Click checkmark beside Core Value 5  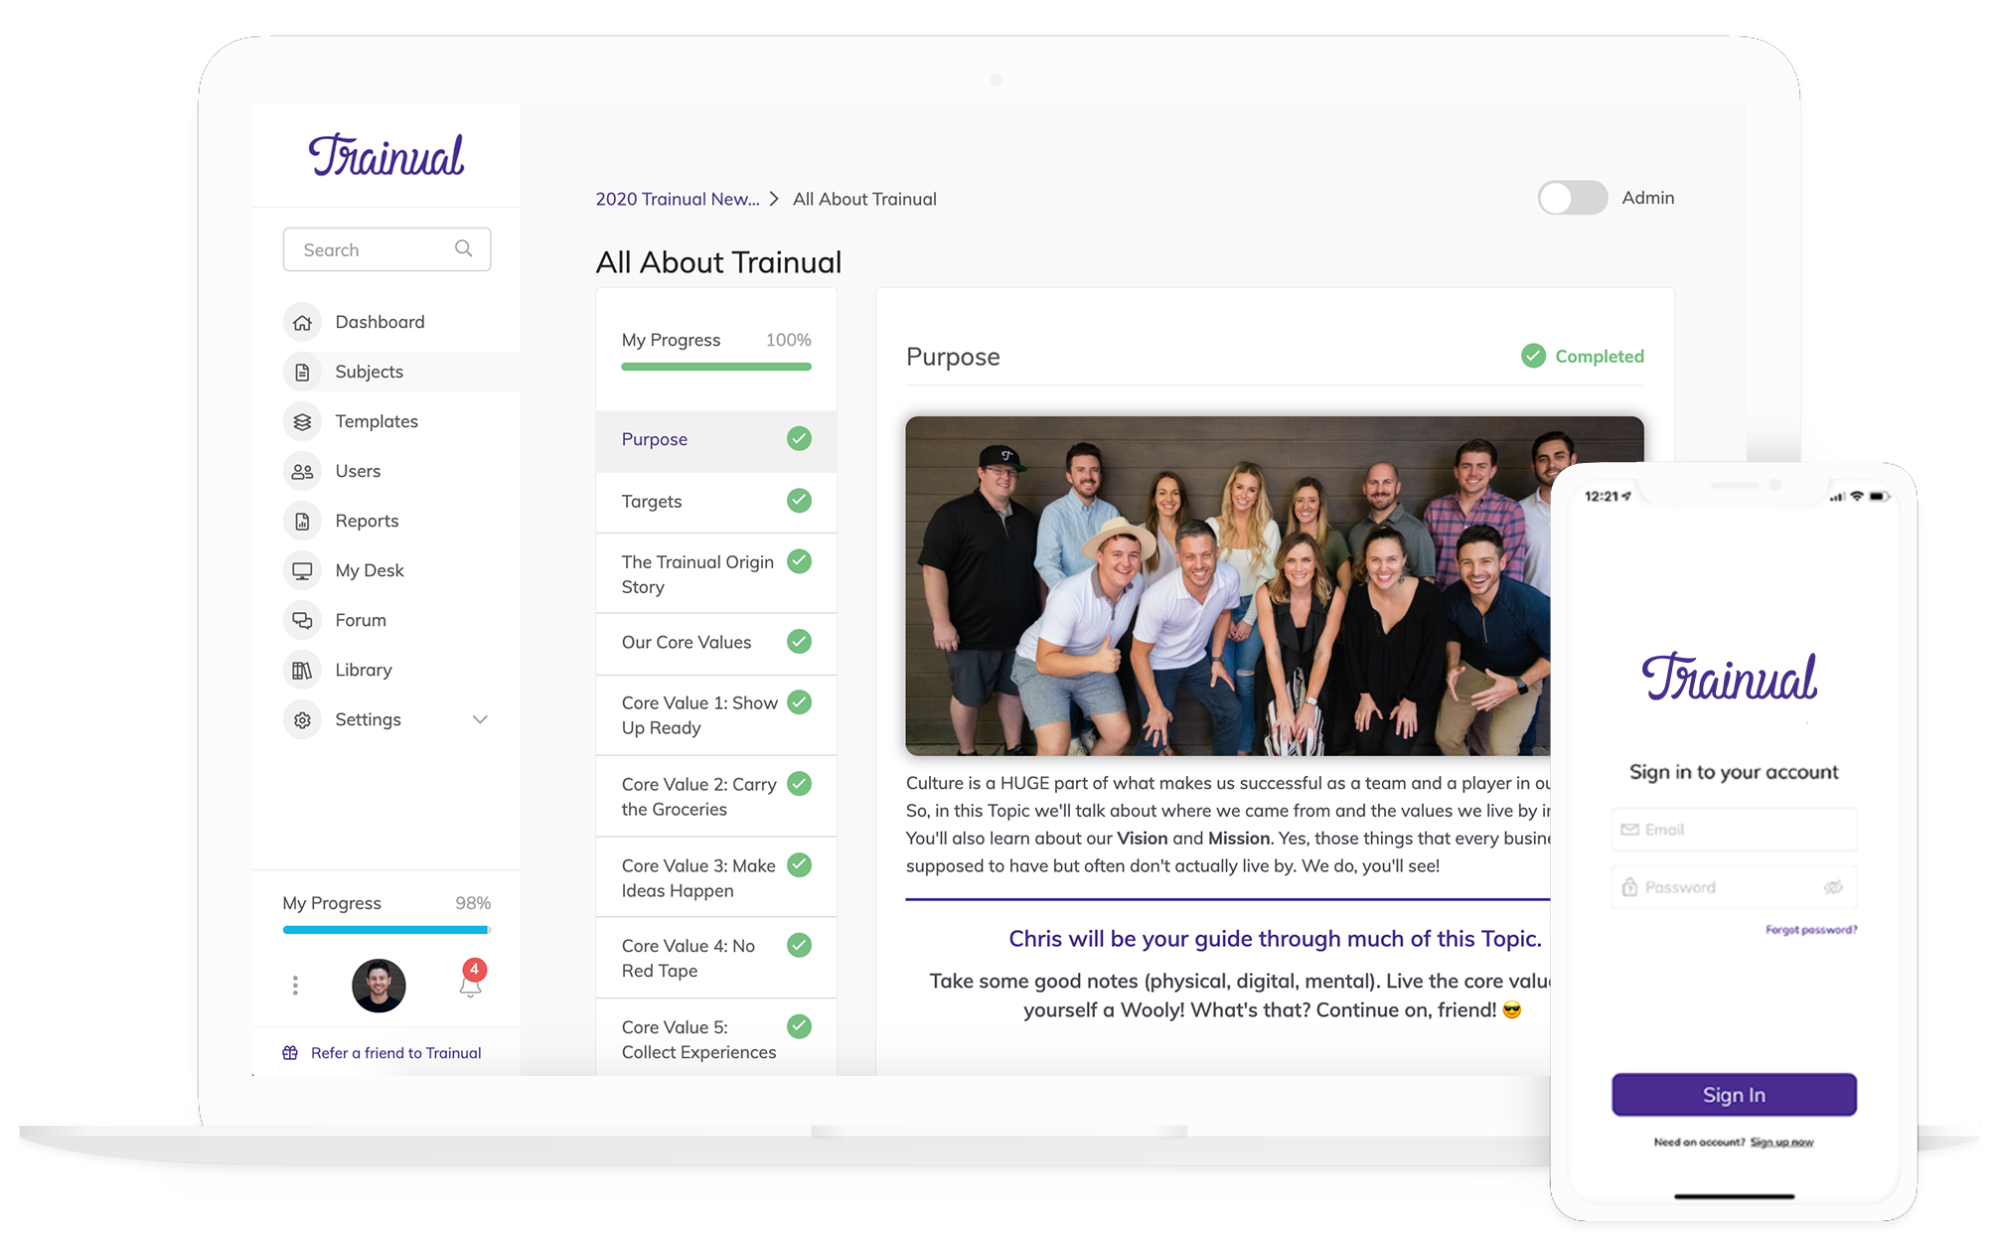tap(799, 1026)
